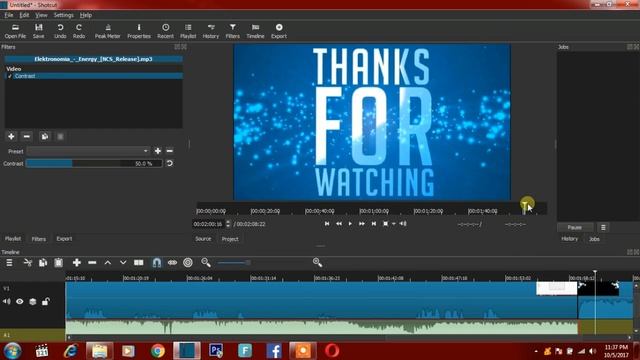Lock the V1 track
640x360 pixels.
point(45,302)
